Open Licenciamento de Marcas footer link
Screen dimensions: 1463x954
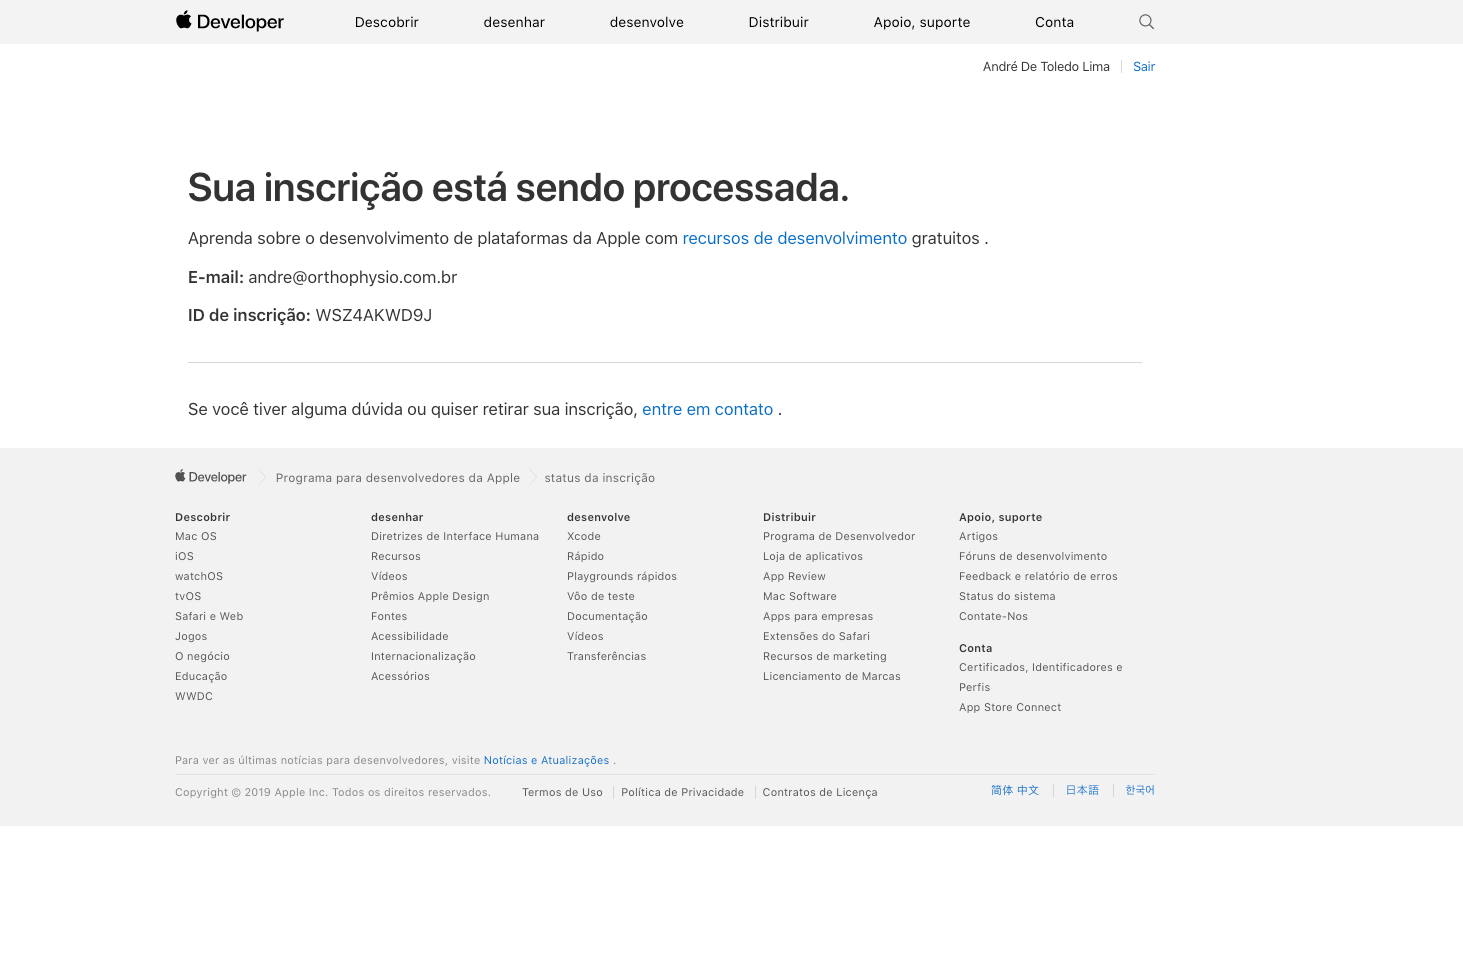pyautogui.click(x=832, y=676)
